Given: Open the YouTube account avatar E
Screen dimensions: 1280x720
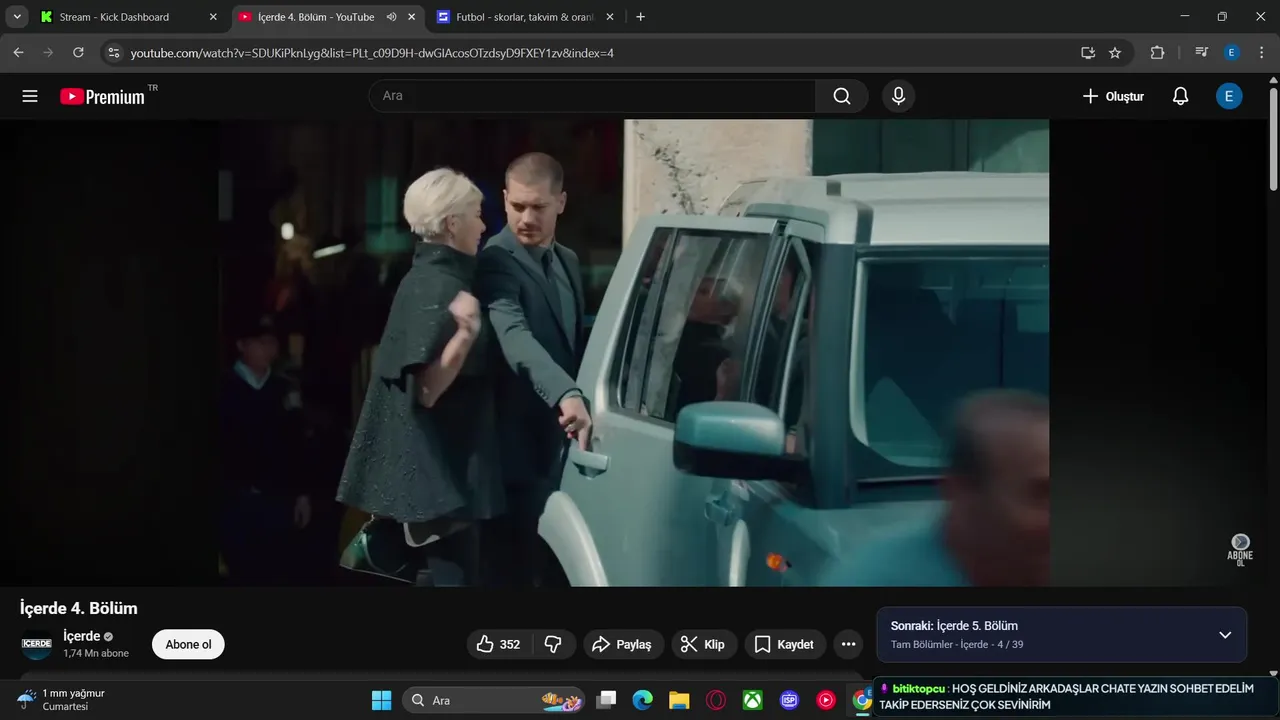Looking at the screenshot, I should (1229, 96).
